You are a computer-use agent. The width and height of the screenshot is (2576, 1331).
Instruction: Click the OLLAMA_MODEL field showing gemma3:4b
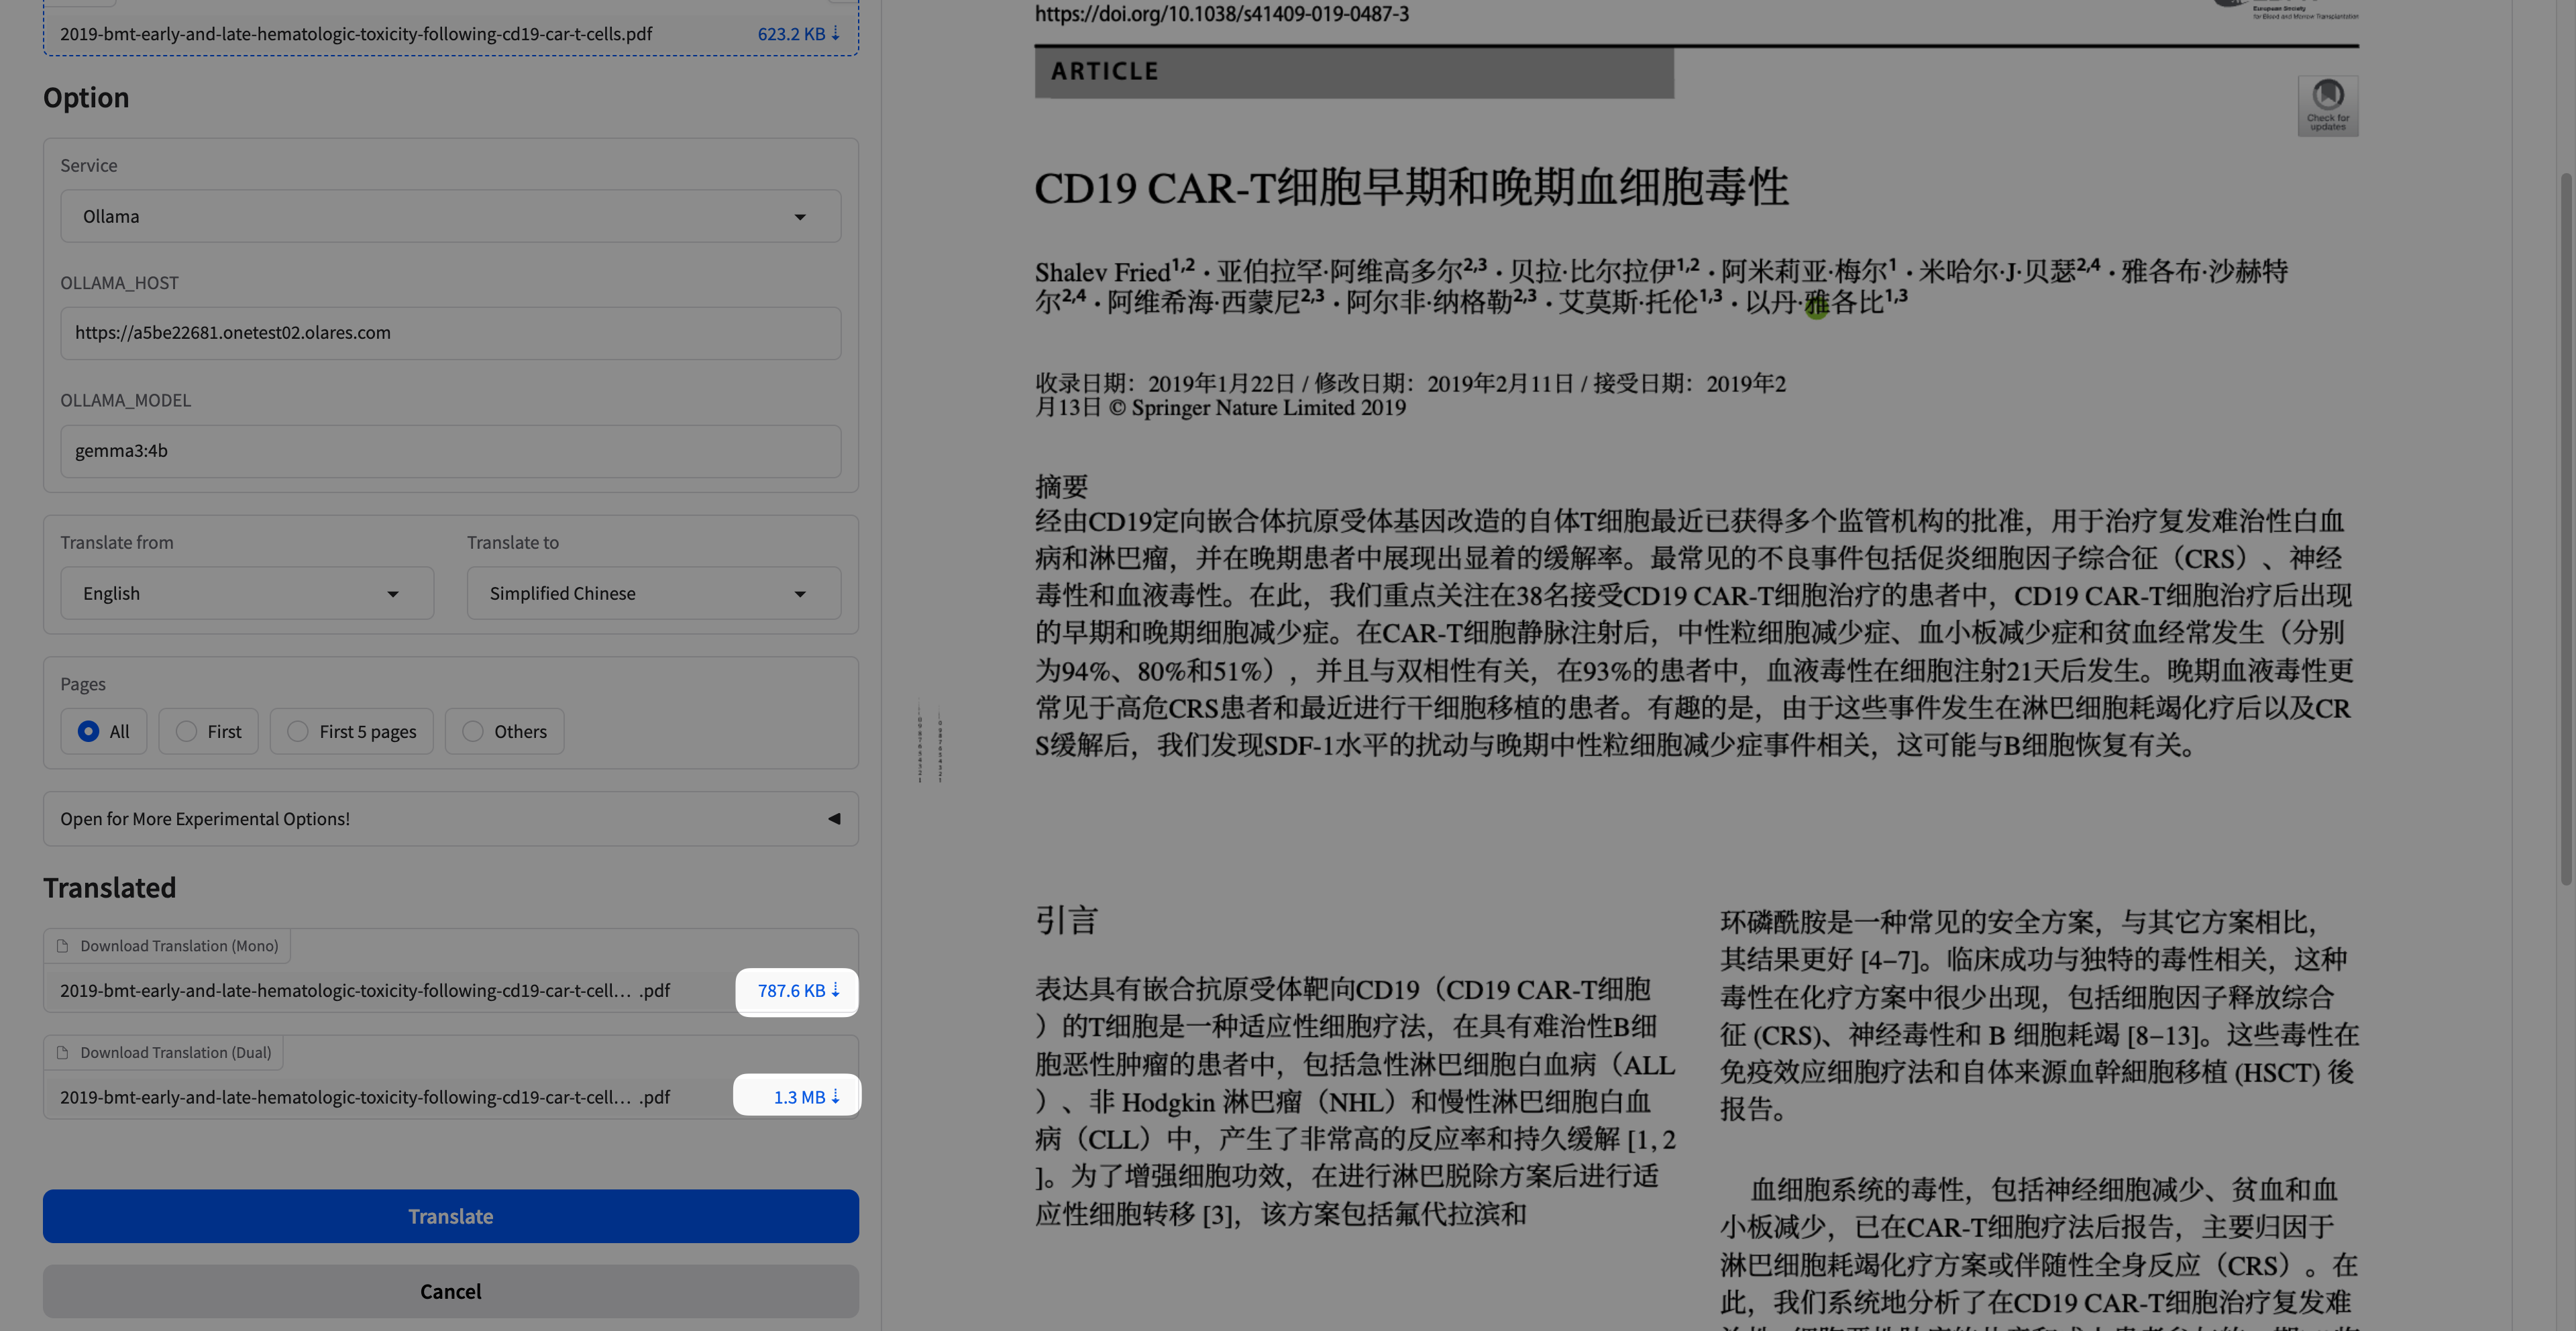tap(450, 450)
